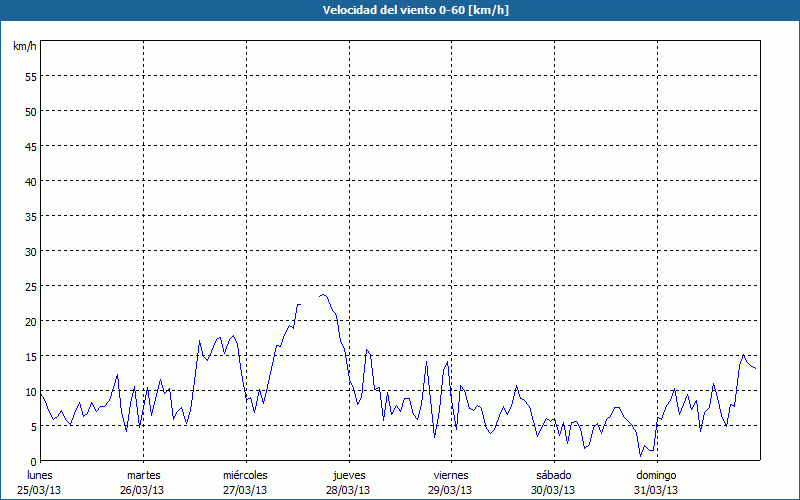The width and height of the screenshot is (800, 500).
Task: Click the lowest dip of the line near domingo
Action: pyautogui.click(x=641, y=456)
